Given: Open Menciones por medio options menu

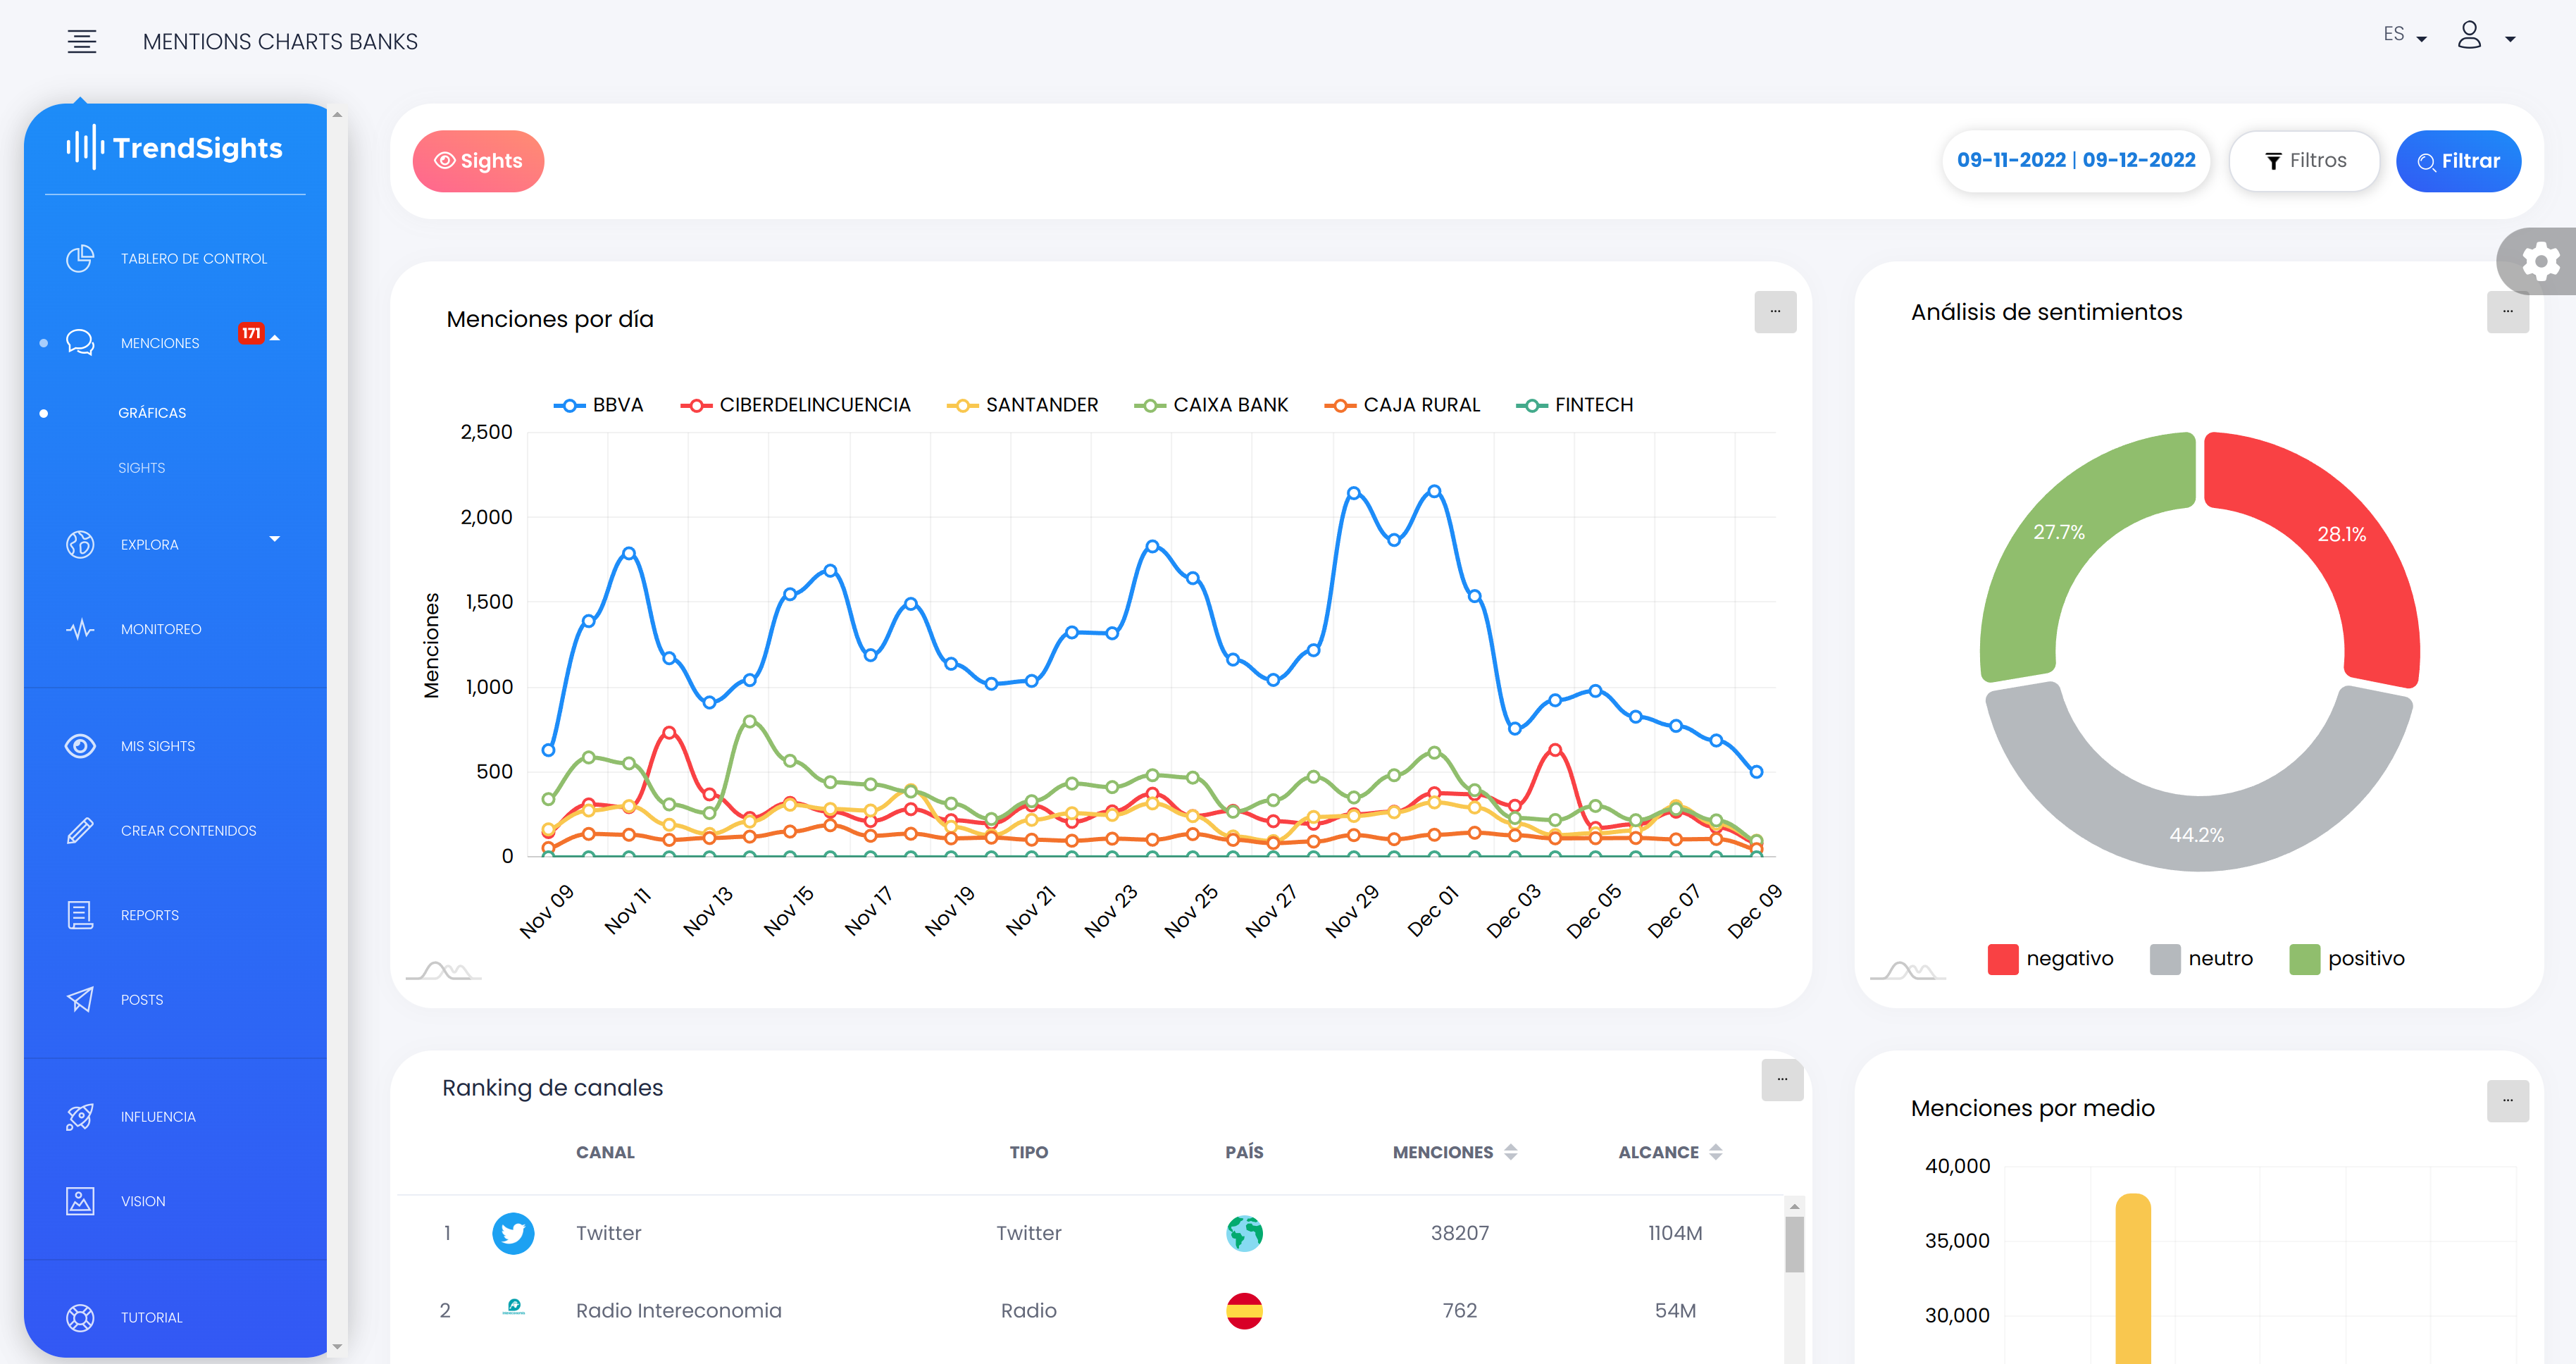Looking at the screenshot, I should (2507, 1101).
